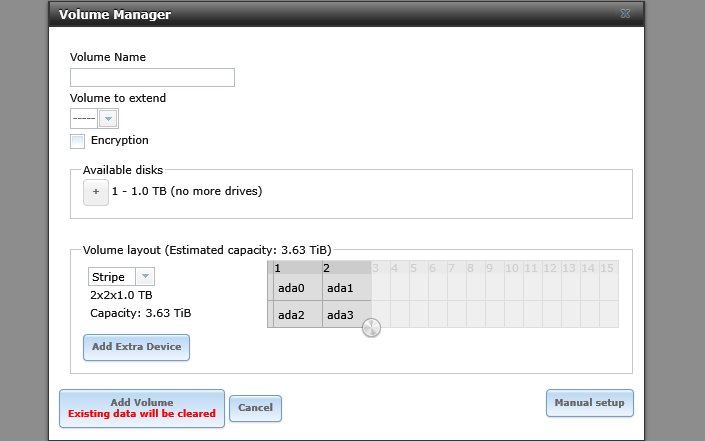This screenshot has width=705, height=441.
Task: Click the greyed column header 15
Action: point(607,268)
